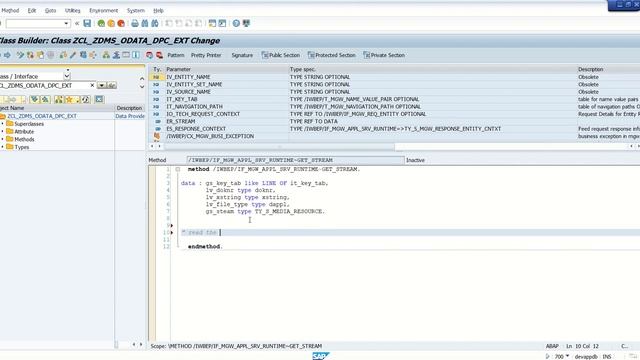This screenshot has width=640, height=360.
Task: Click the INS insert mode indicator in status bar
Action: (607, 356)
